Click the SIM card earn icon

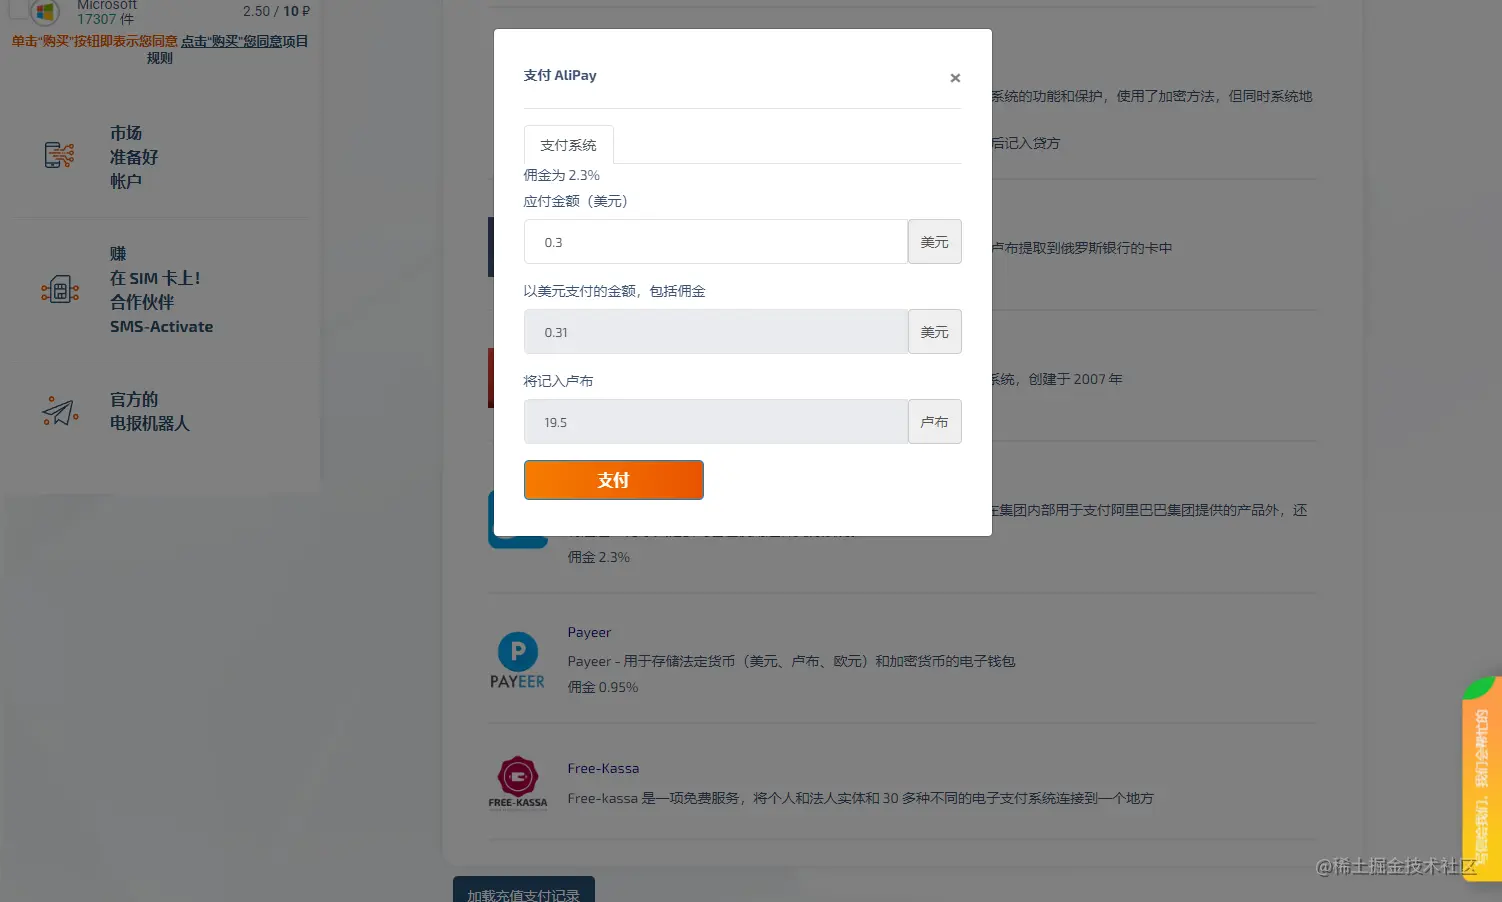click(60, 291)
